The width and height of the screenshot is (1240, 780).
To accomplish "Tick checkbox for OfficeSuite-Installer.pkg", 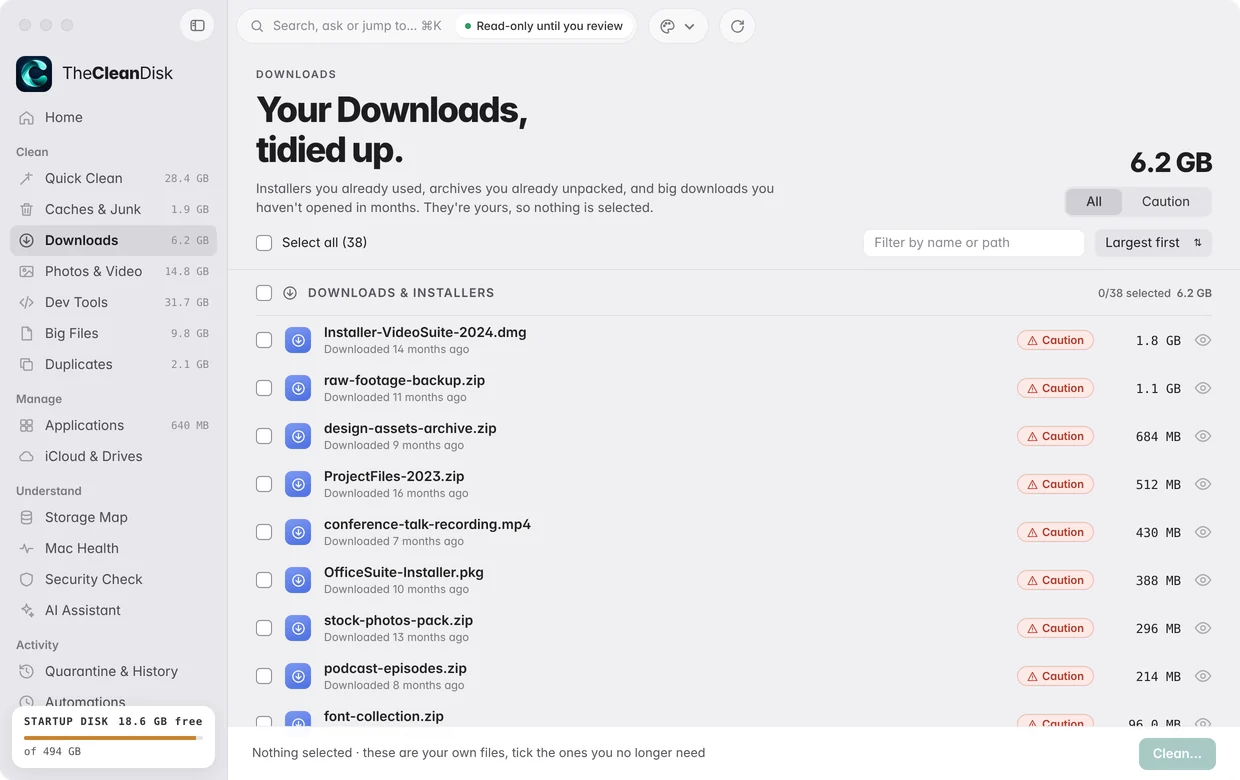I will coord(264,580).
